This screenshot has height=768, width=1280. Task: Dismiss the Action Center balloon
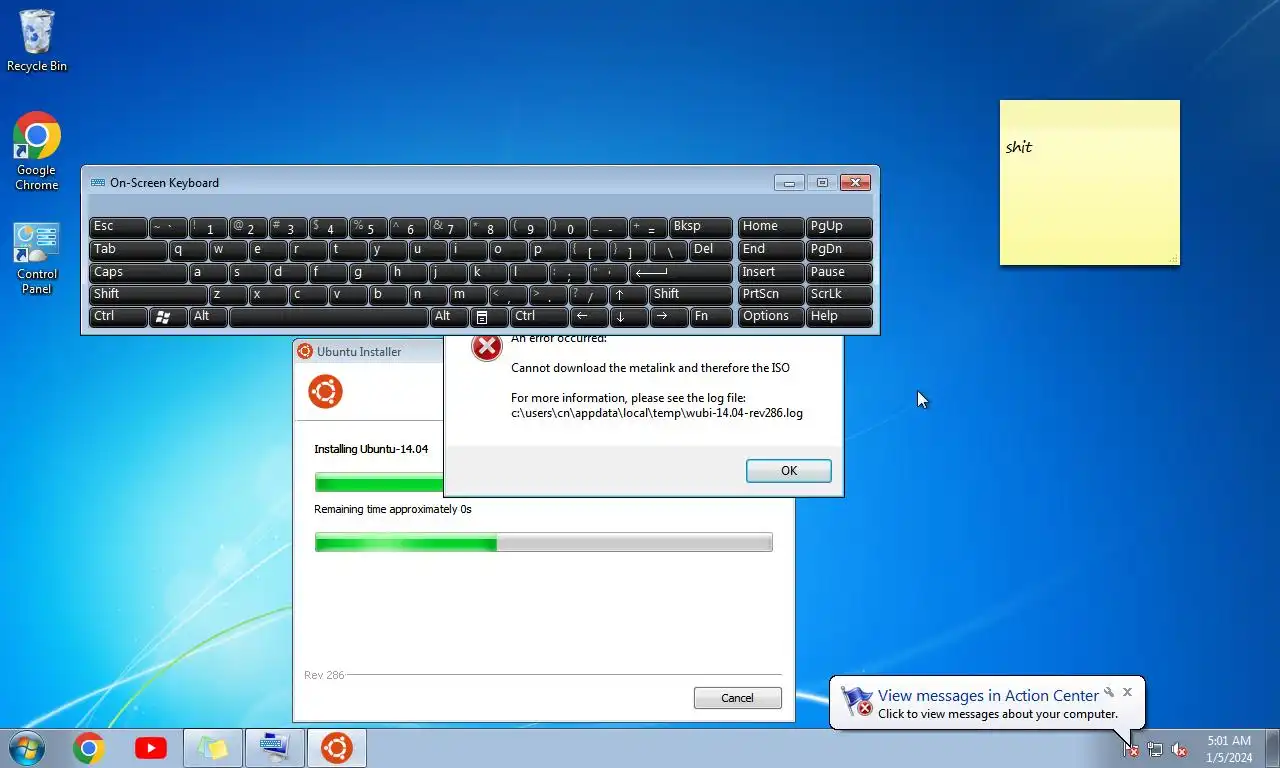[1127, 692]
